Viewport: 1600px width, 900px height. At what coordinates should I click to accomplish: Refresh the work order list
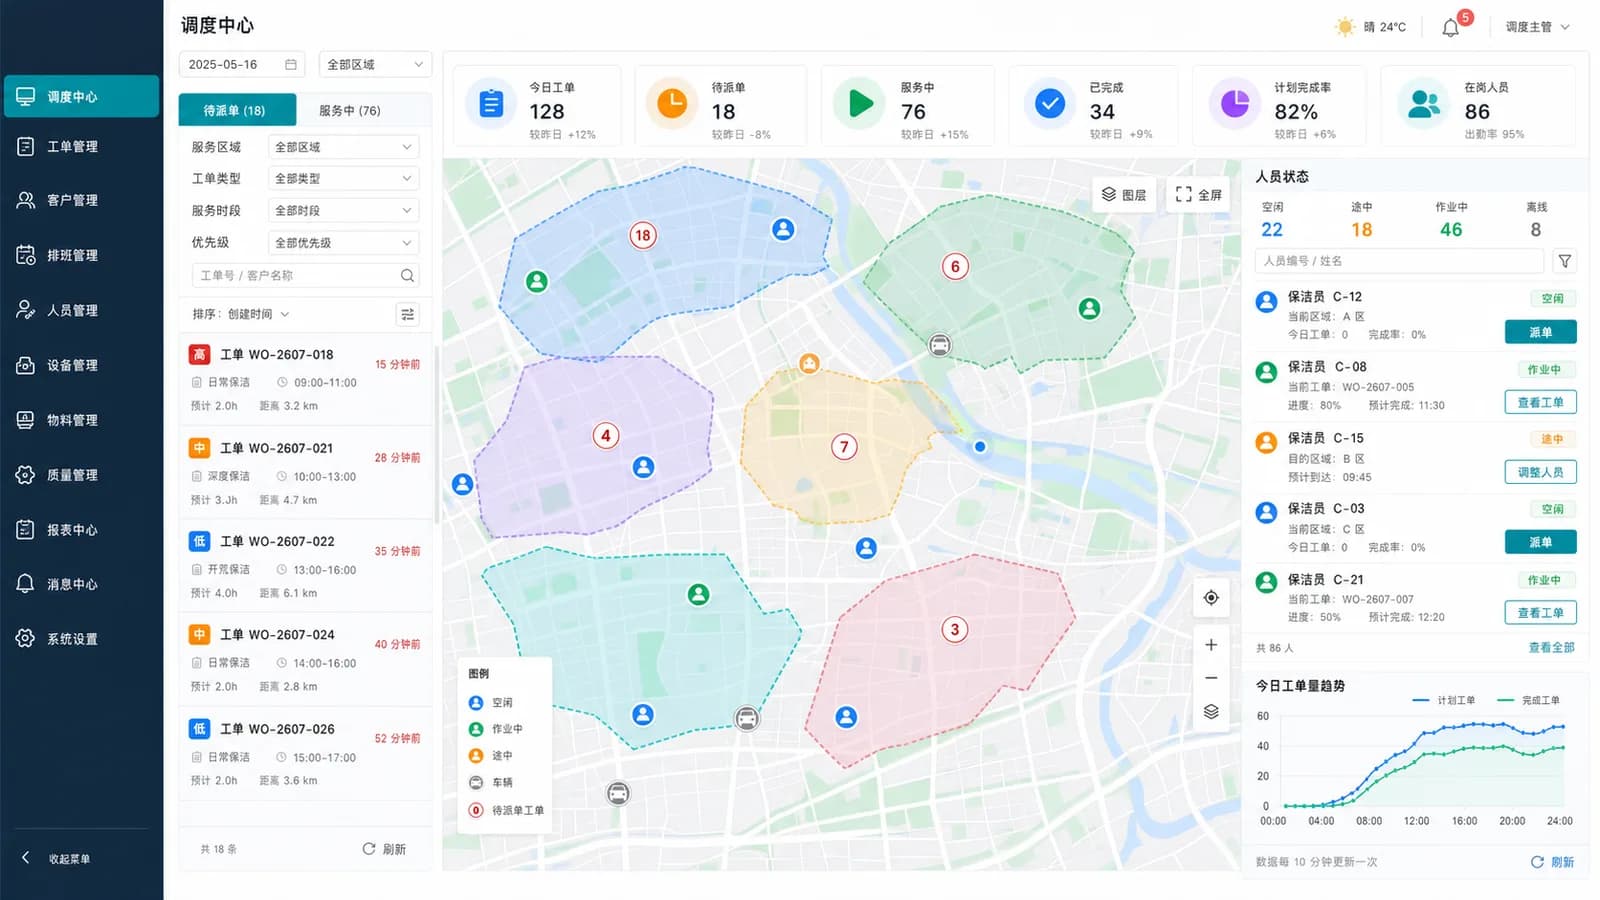click(x=384, y=849)
